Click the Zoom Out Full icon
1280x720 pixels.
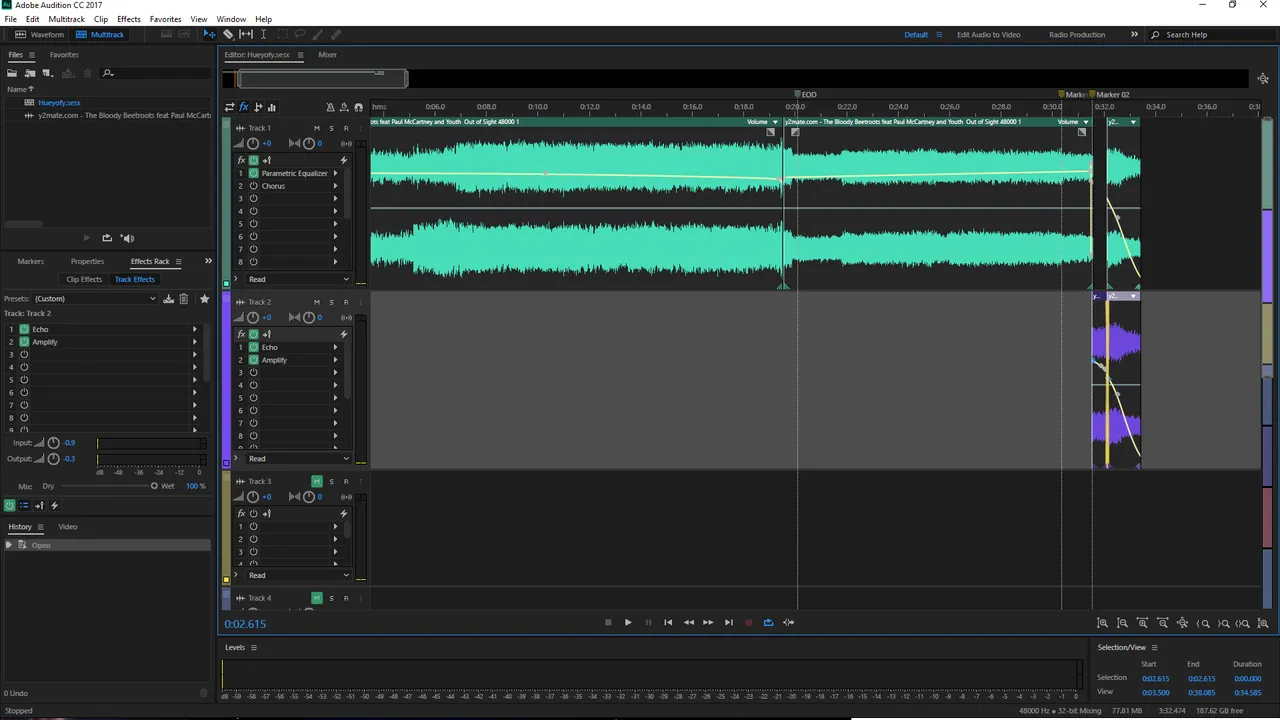[x=1182, y=623]
